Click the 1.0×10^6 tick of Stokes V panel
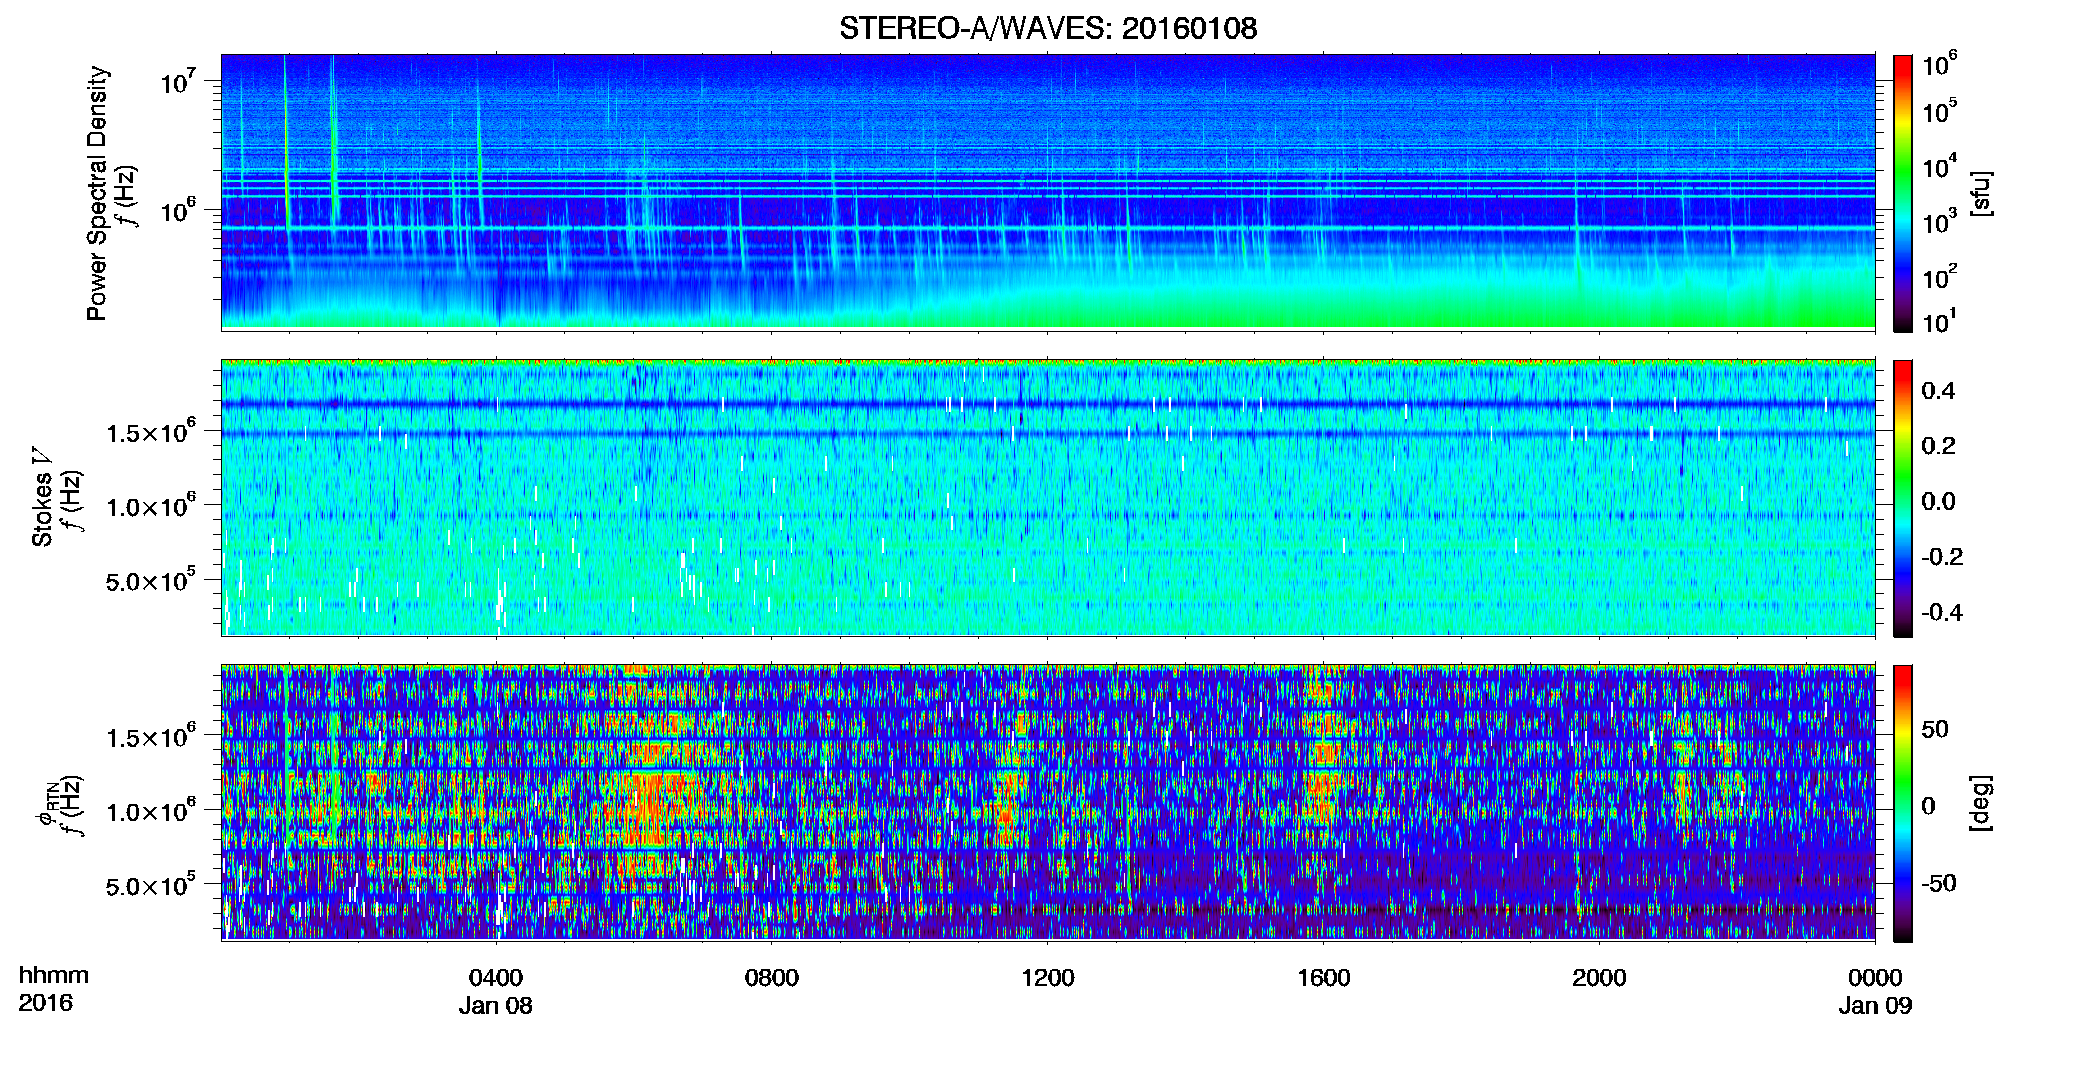The width and height of the screenshot is (2096, 1080). pos(151,506)
